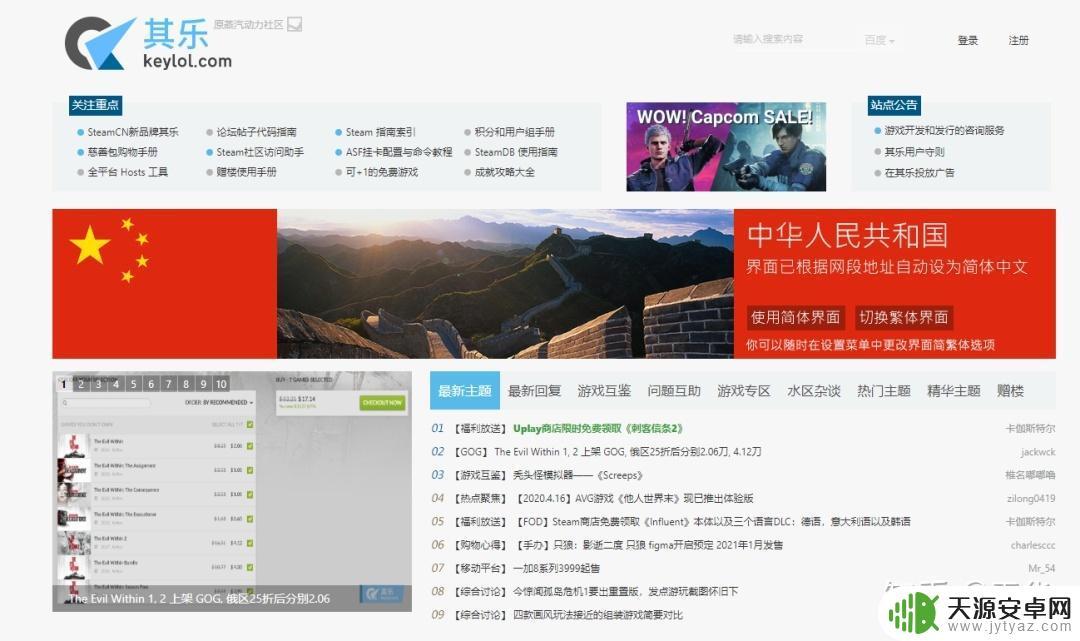Open thread 今惊闻孤岛危机1要出重置版
Viewport: 1080px width, 641px height.
[x=625, y=591]
